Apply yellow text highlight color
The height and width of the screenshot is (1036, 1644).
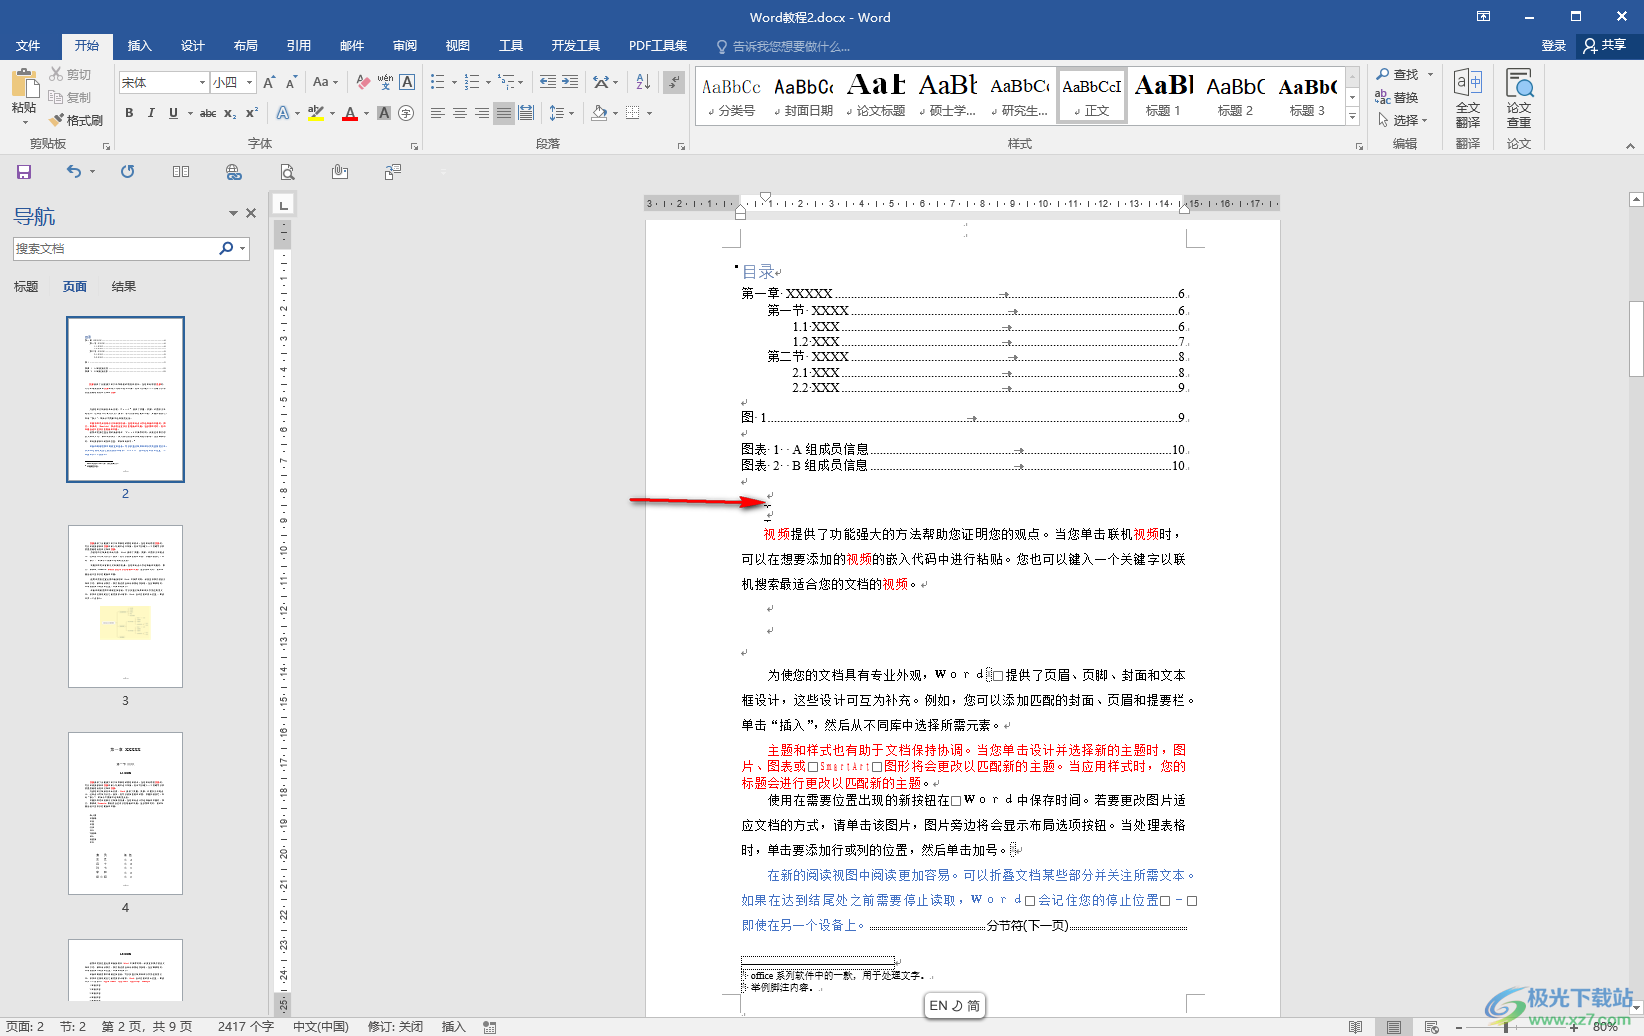316,113
